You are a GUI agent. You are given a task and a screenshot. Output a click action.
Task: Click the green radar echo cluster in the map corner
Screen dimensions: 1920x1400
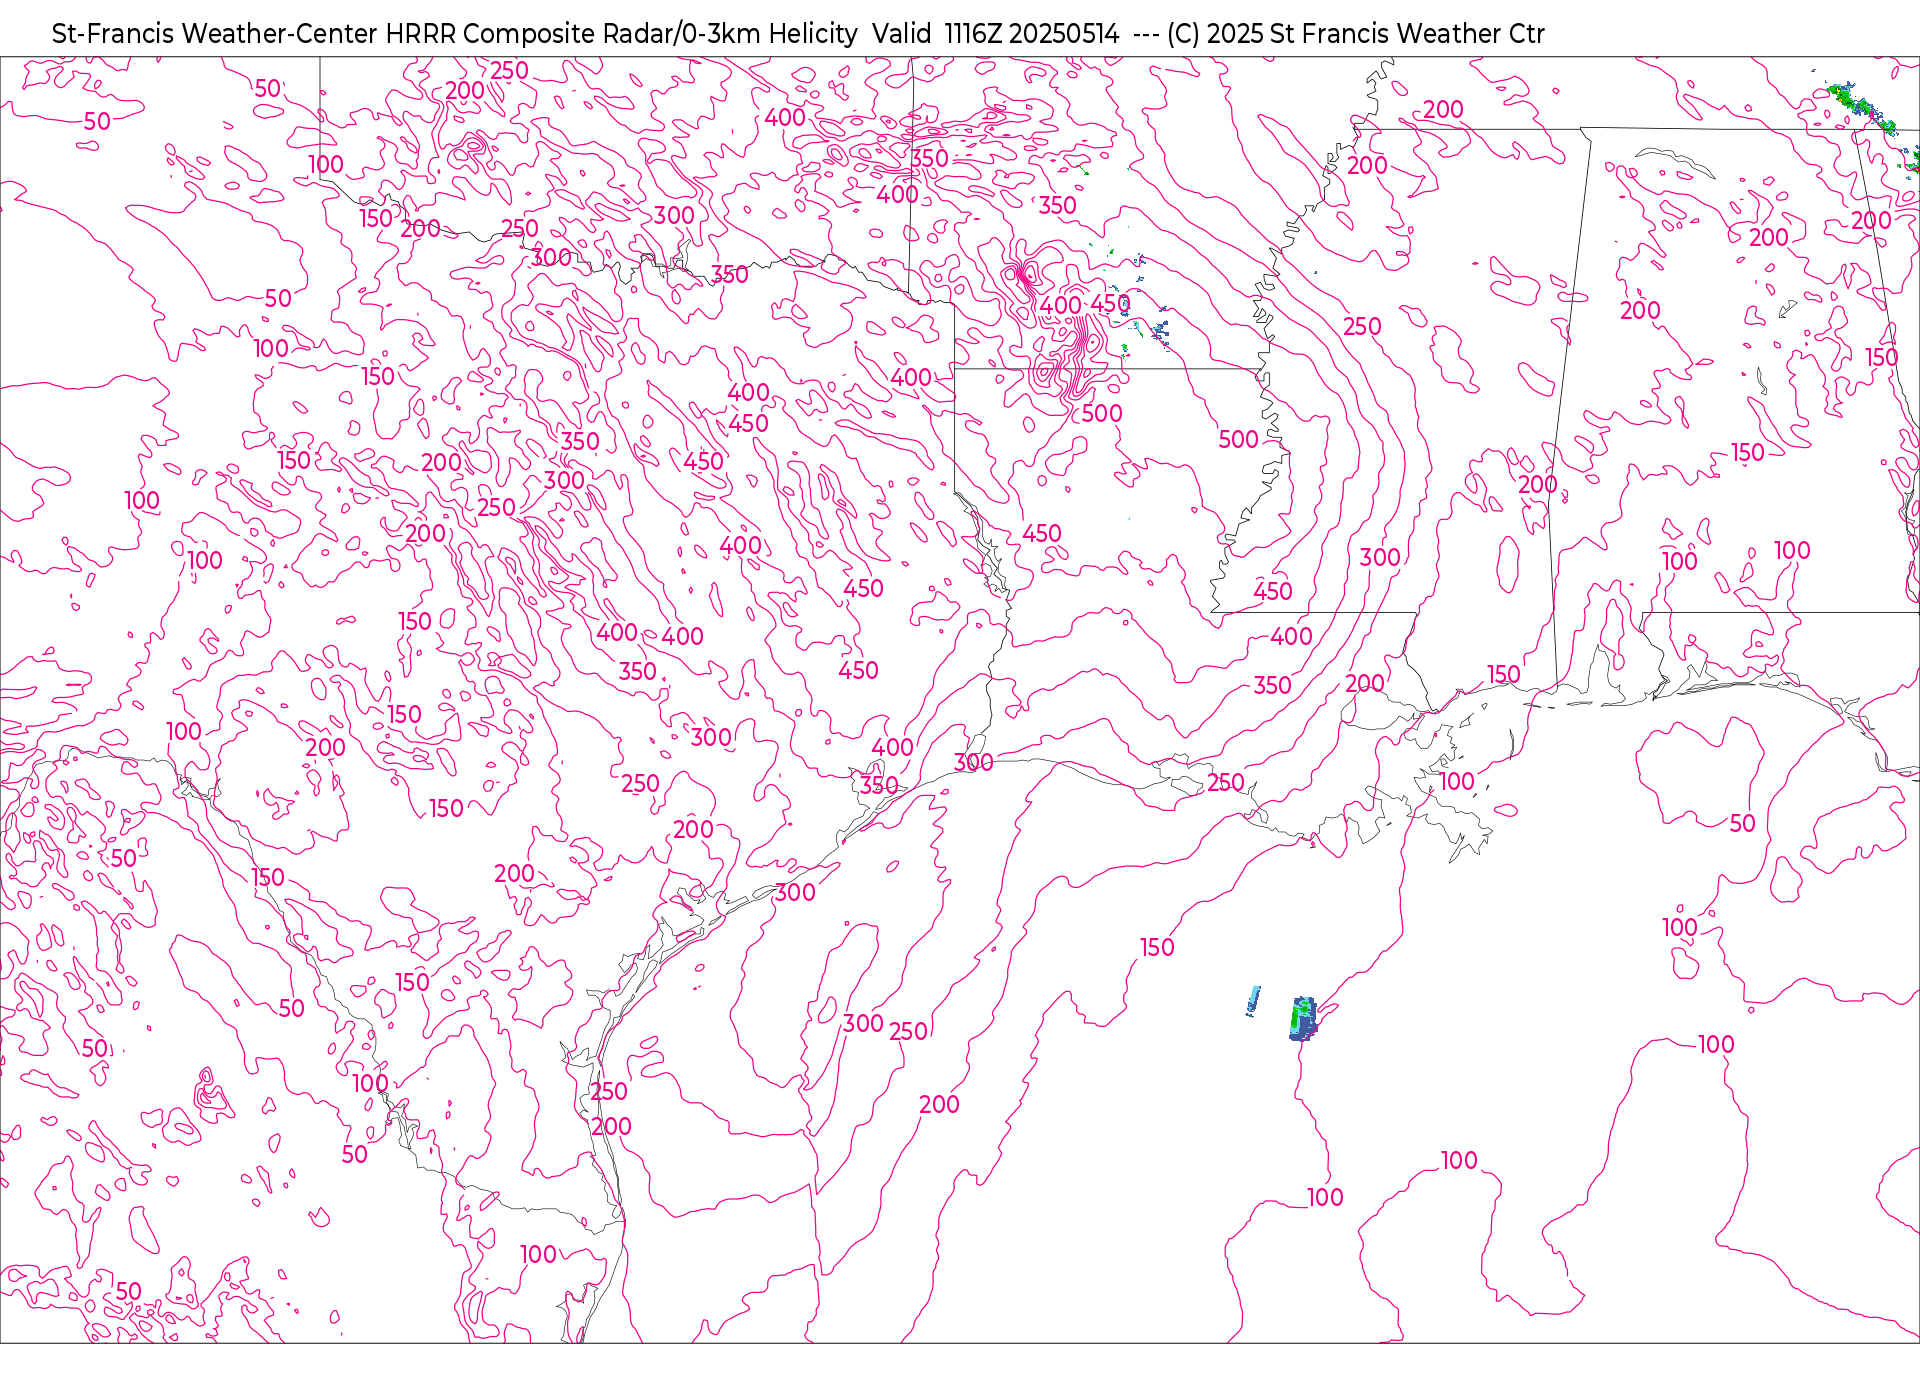[1863, 109]
